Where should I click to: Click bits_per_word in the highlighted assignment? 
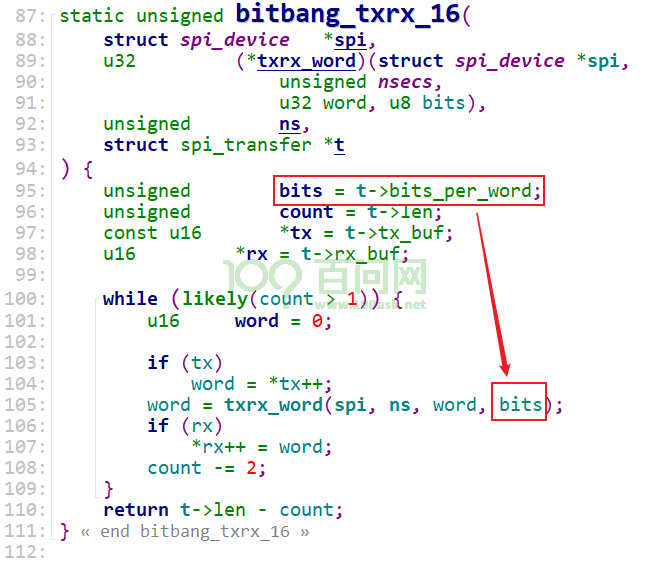tap(460, 191)
